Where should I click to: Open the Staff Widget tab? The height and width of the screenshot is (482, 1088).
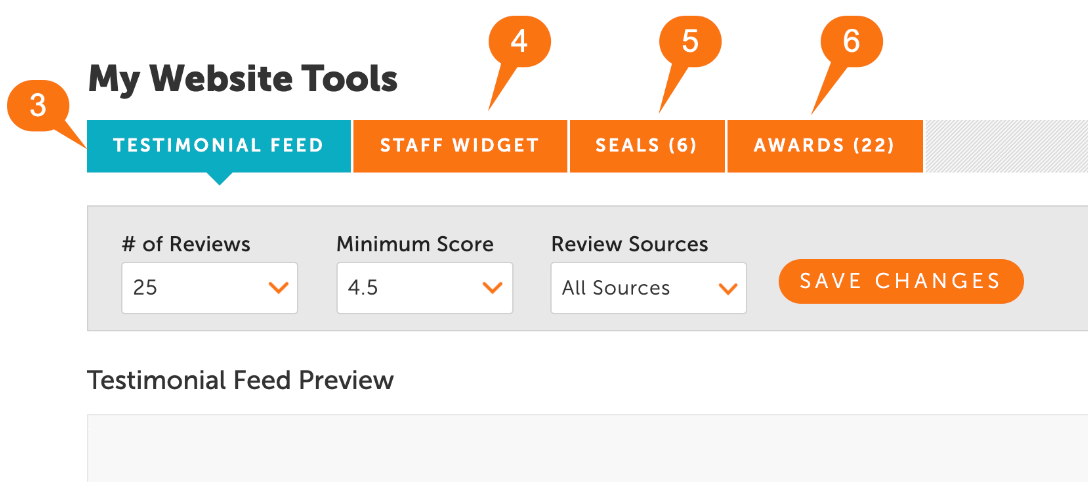click(460, 146)
